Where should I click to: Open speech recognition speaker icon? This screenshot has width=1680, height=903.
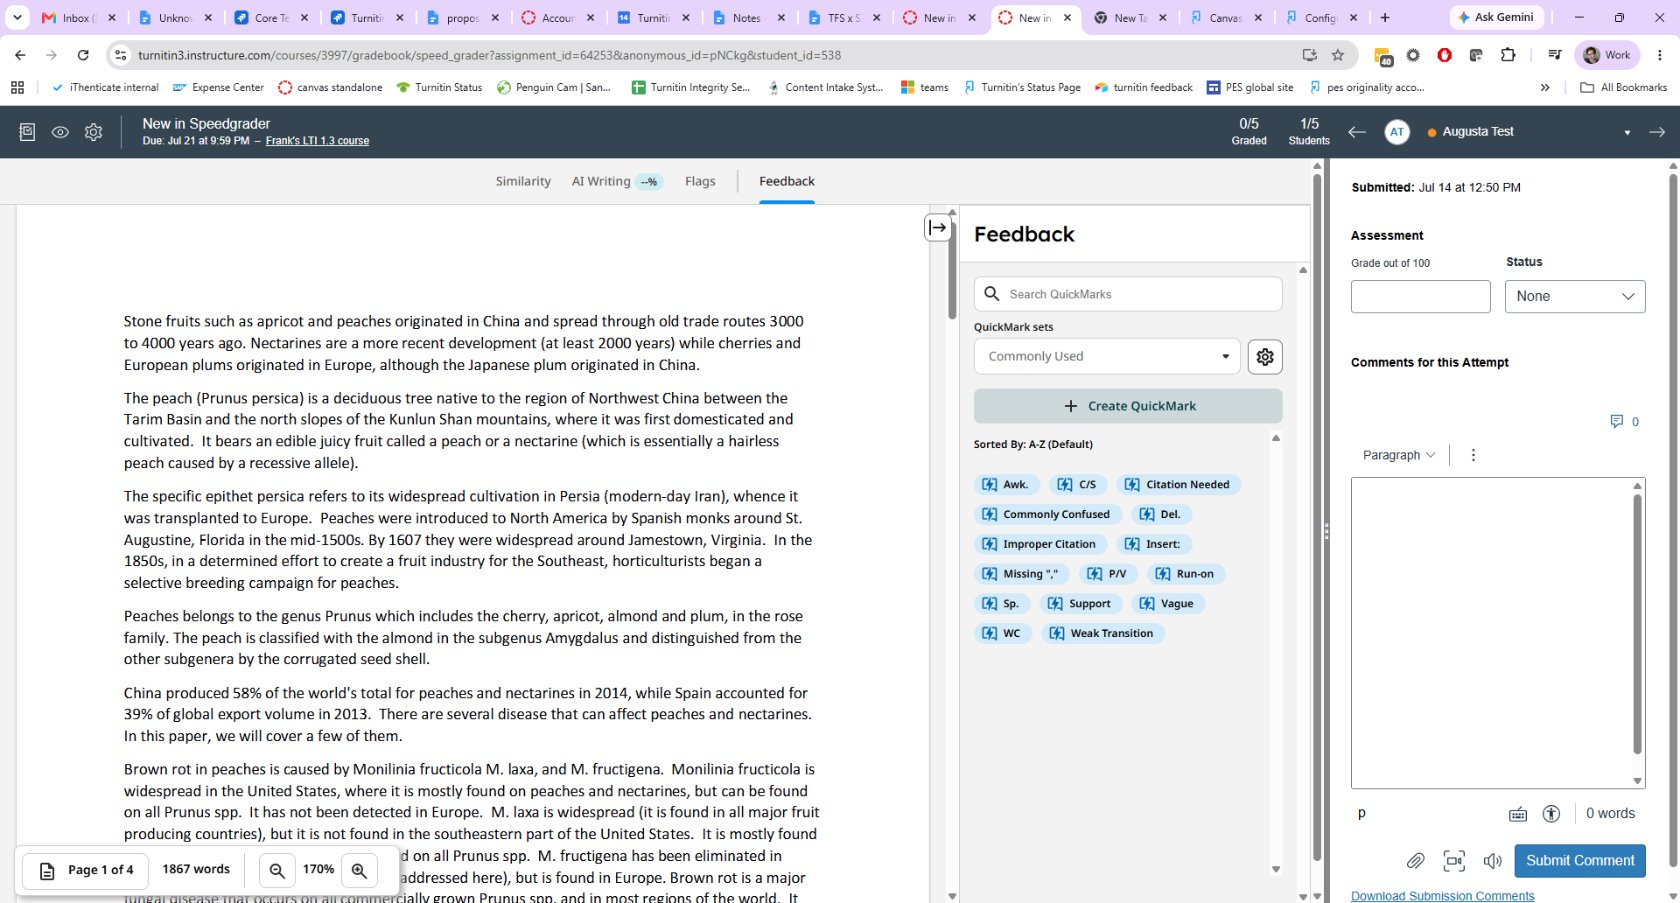(1493, 861)
